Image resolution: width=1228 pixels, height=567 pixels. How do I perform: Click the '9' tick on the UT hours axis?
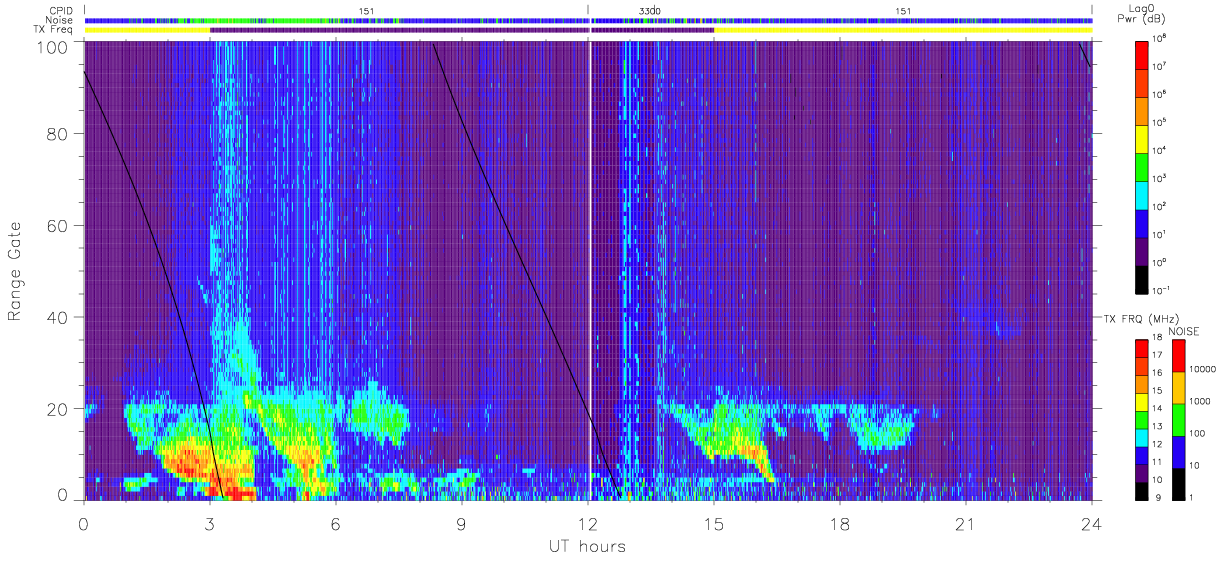tap(461, 524)
